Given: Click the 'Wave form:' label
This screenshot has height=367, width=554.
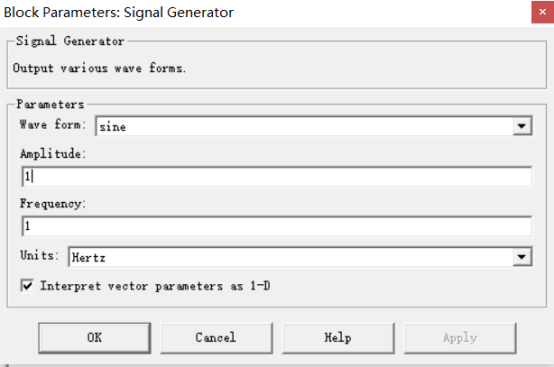Looking at the screenshot, I should pyautogui.click(x=53, y=125).
